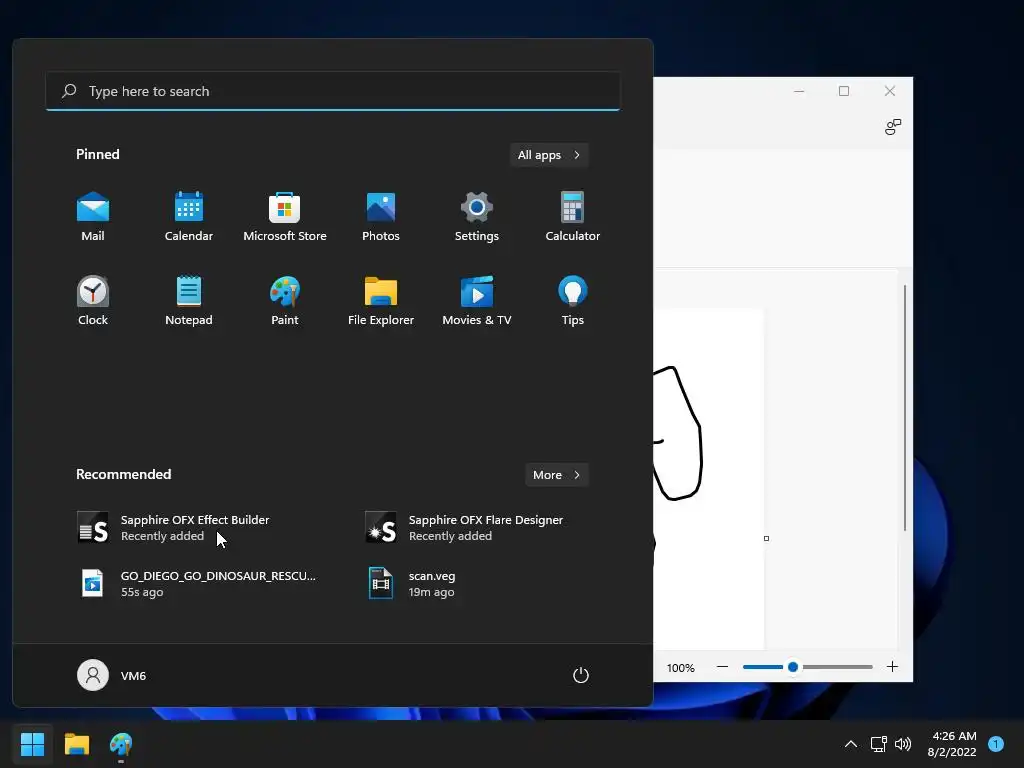Click the chevron in the More button

tap(577, 475)
